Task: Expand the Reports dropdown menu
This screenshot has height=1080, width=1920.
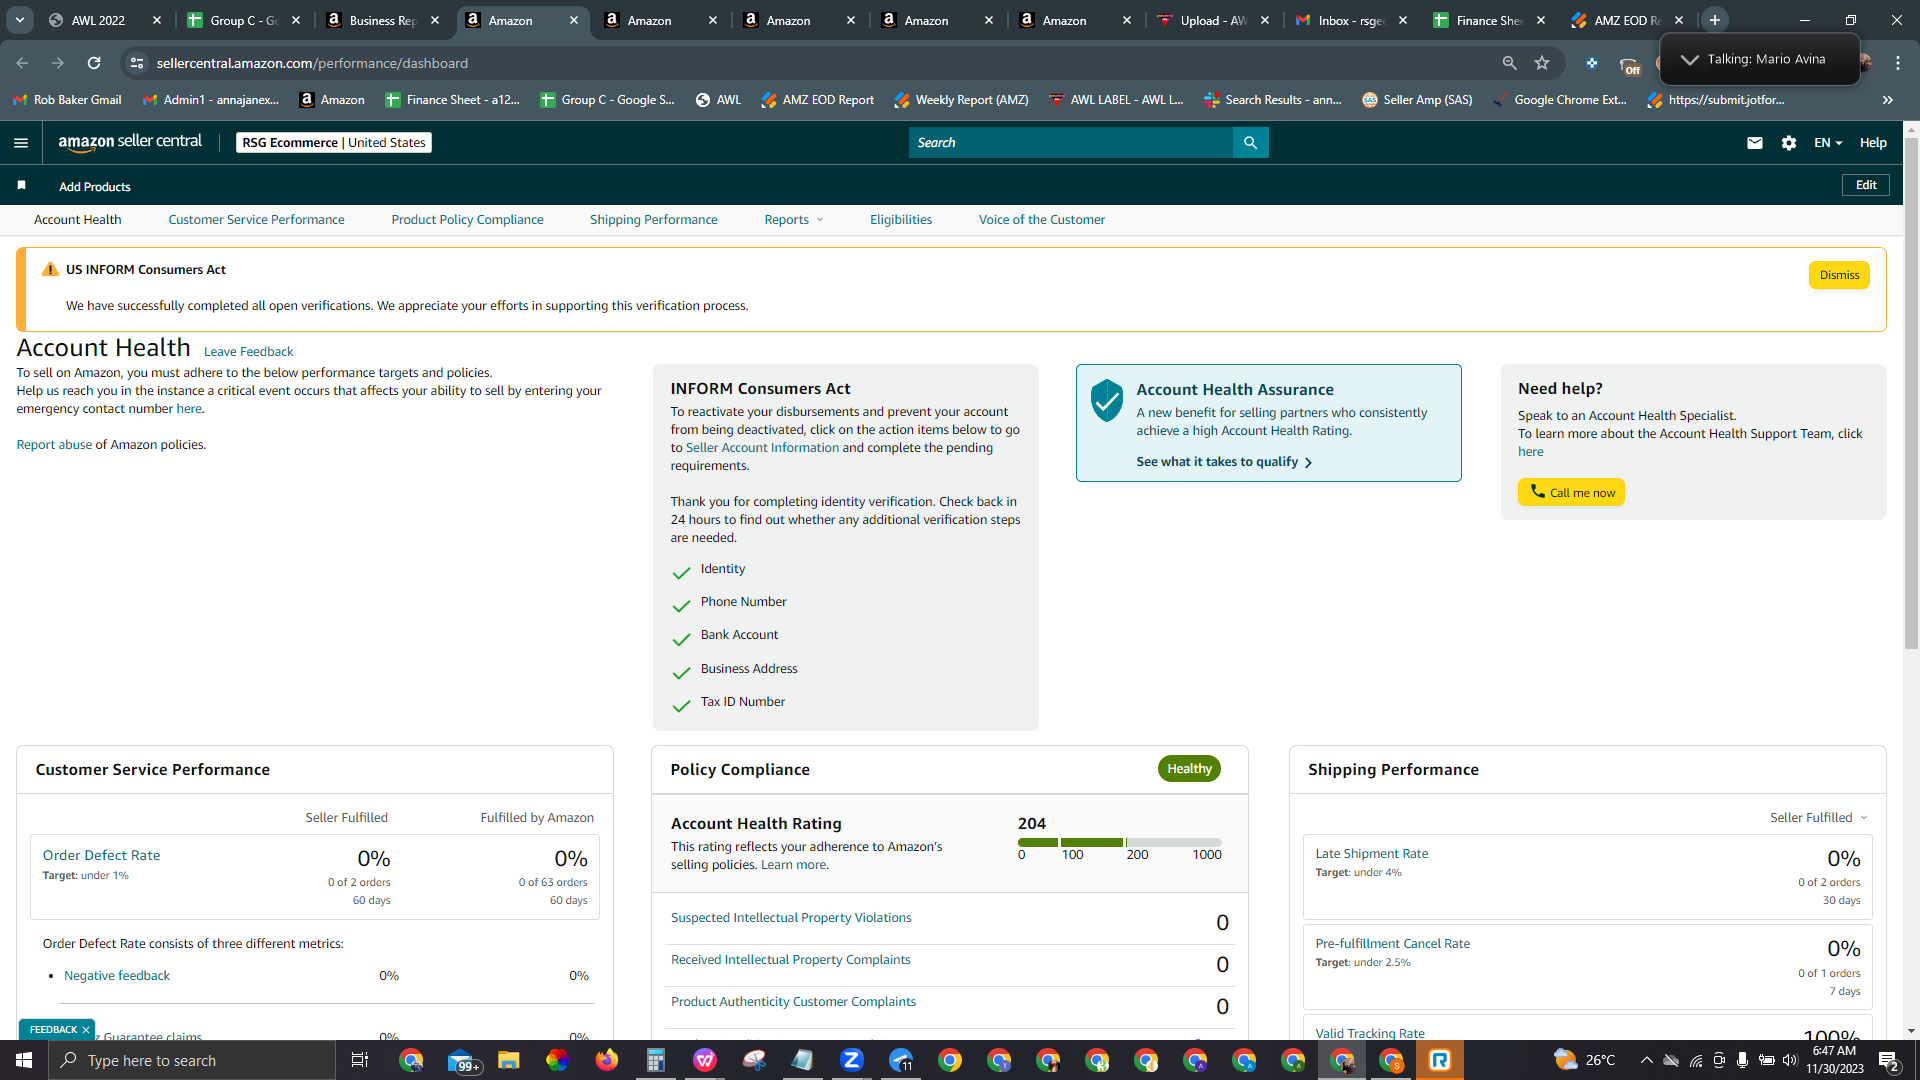Action: (x=794, y=220)
